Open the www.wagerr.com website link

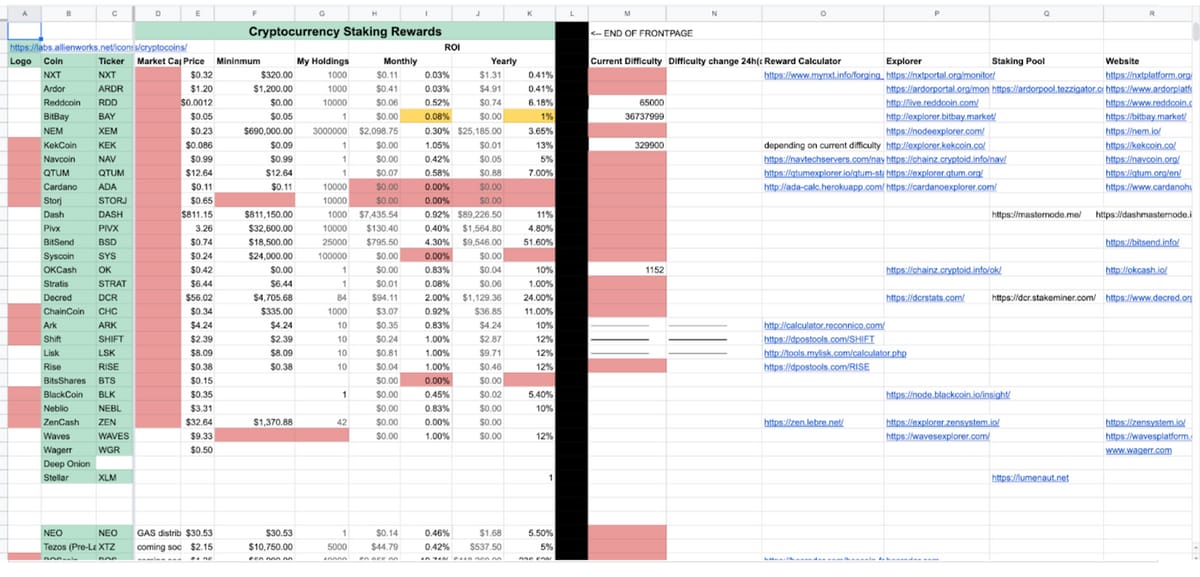coord(1138,451)
